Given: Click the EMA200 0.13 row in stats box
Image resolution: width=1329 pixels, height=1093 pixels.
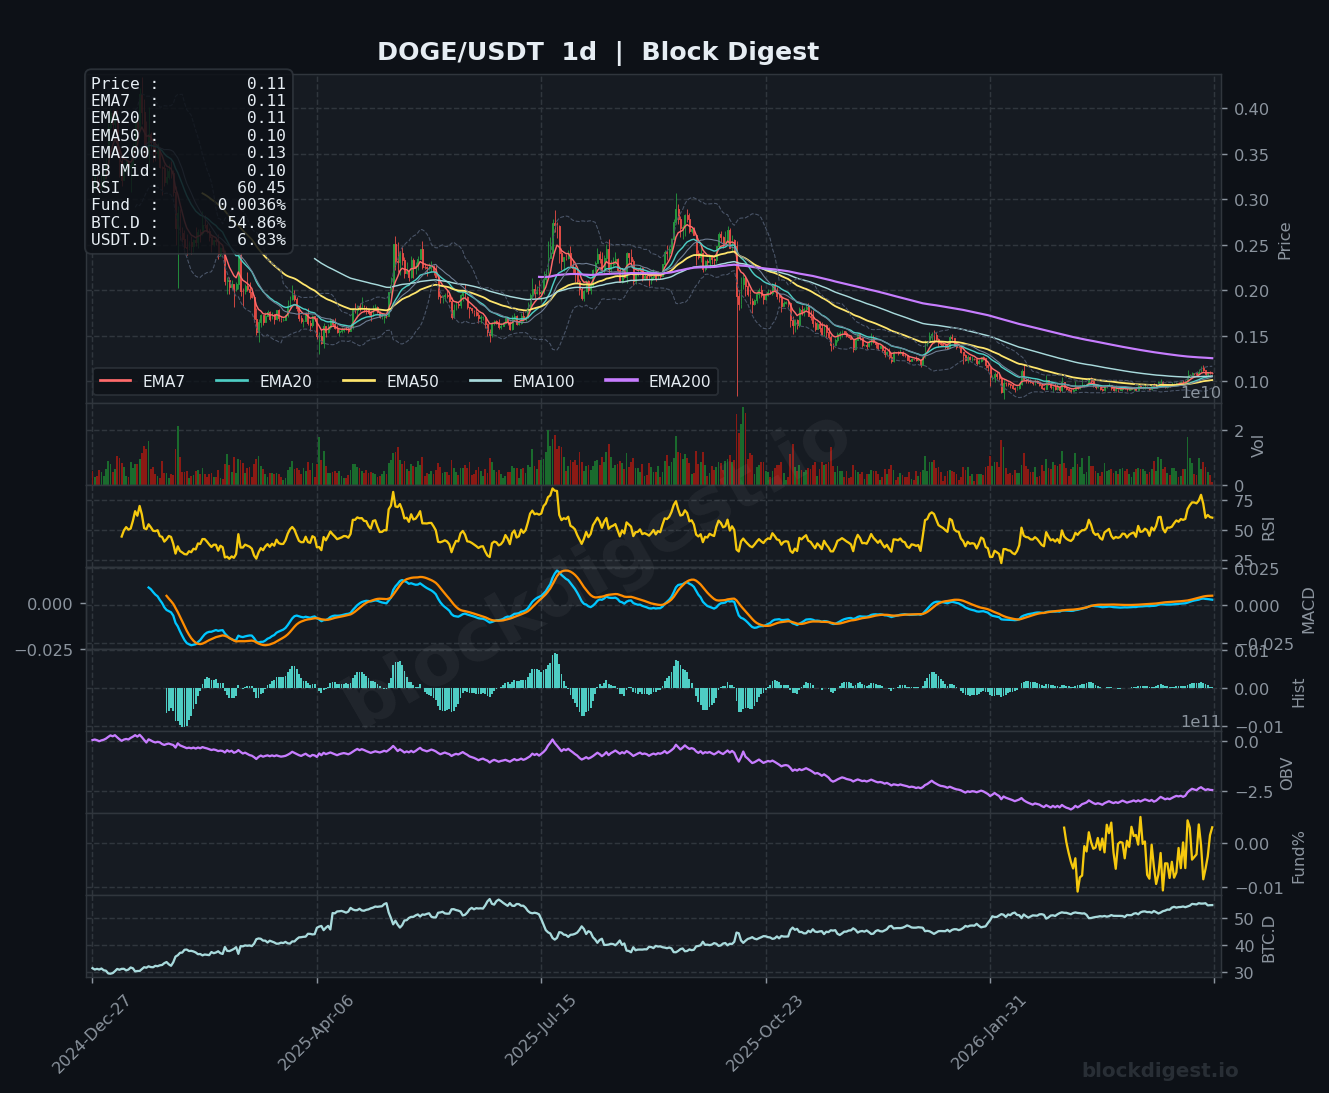Looking at the screenshot, I should click(188, 153).
